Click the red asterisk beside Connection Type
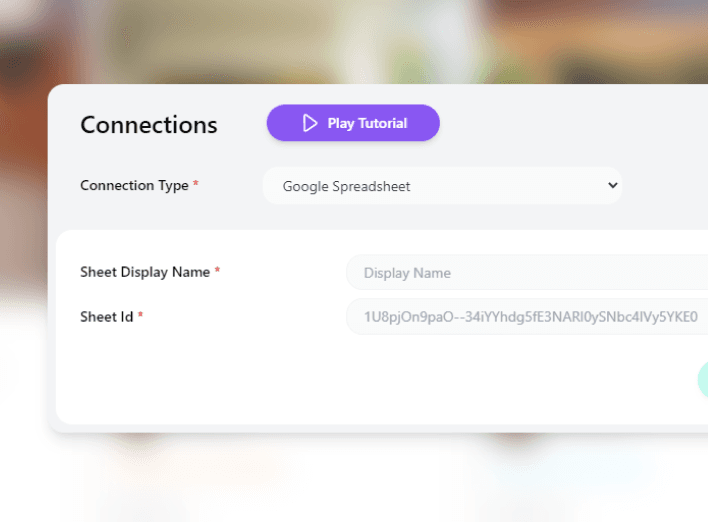708x522 pixels. click(196, 185)
